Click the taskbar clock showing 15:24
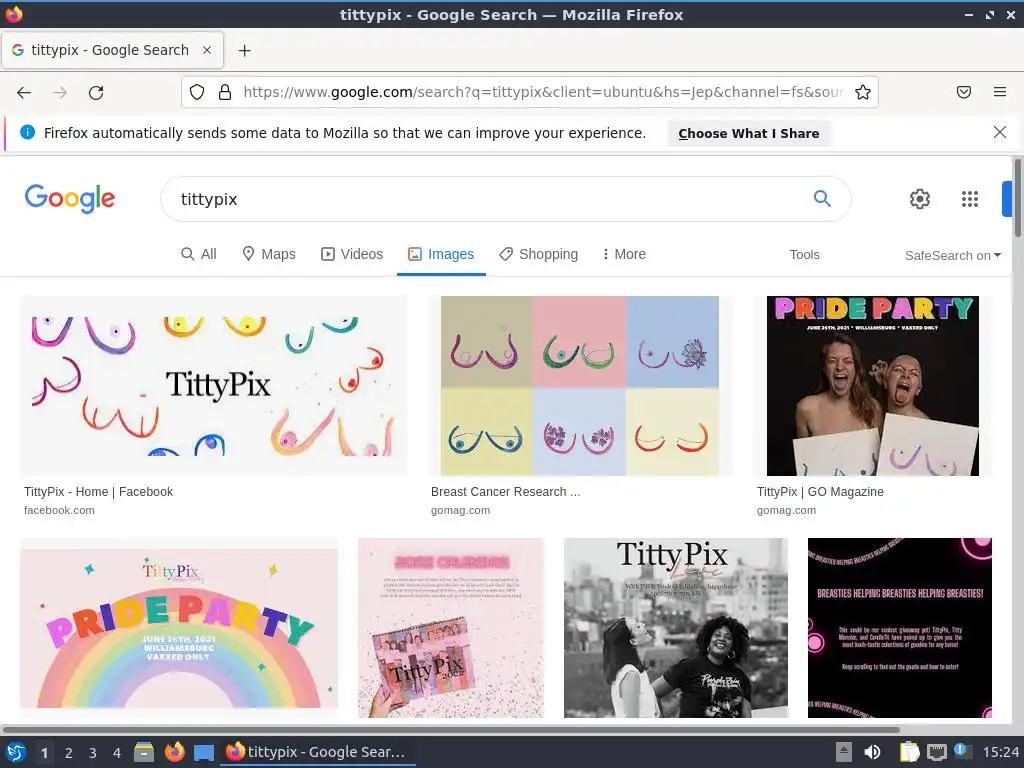Screen dimensions: 1024x768 [1000, 752]
